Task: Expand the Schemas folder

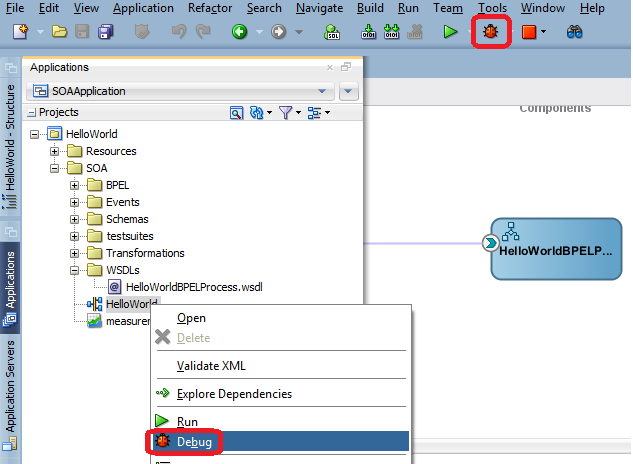Action: tap(74, 219)
